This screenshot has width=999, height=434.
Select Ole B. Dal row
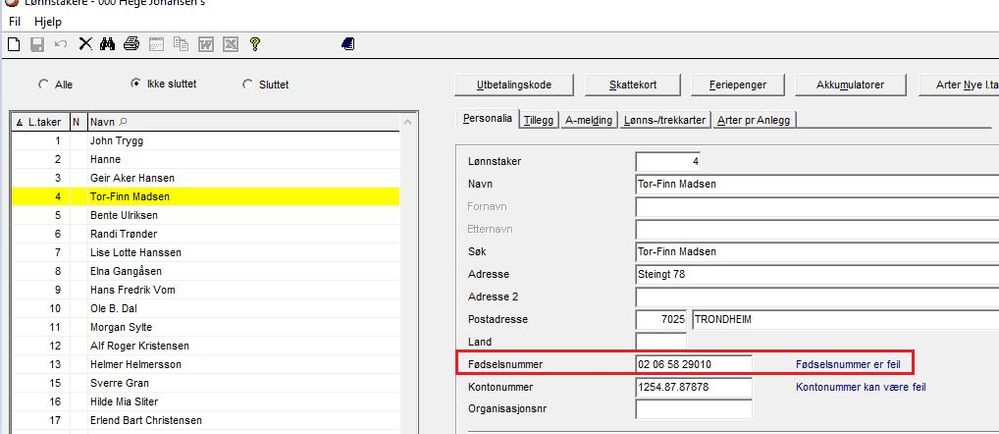pos(205,308)
